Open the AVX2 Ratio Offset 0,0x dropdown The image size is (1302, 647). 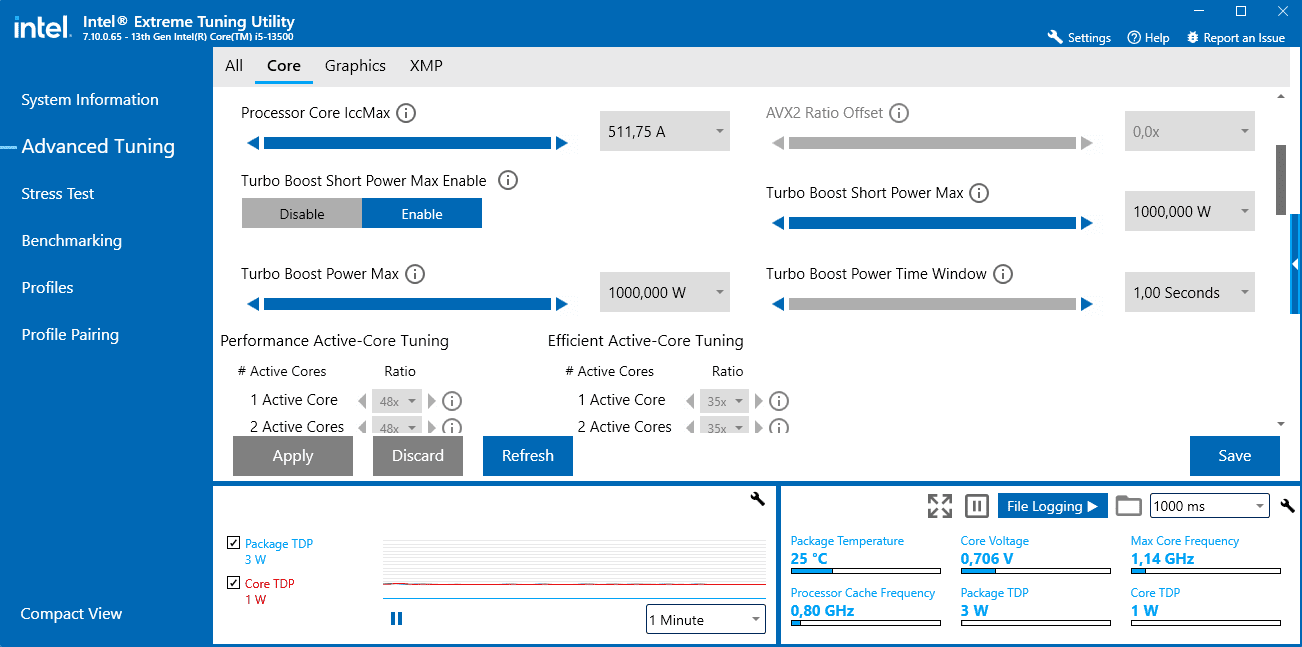1190,131
